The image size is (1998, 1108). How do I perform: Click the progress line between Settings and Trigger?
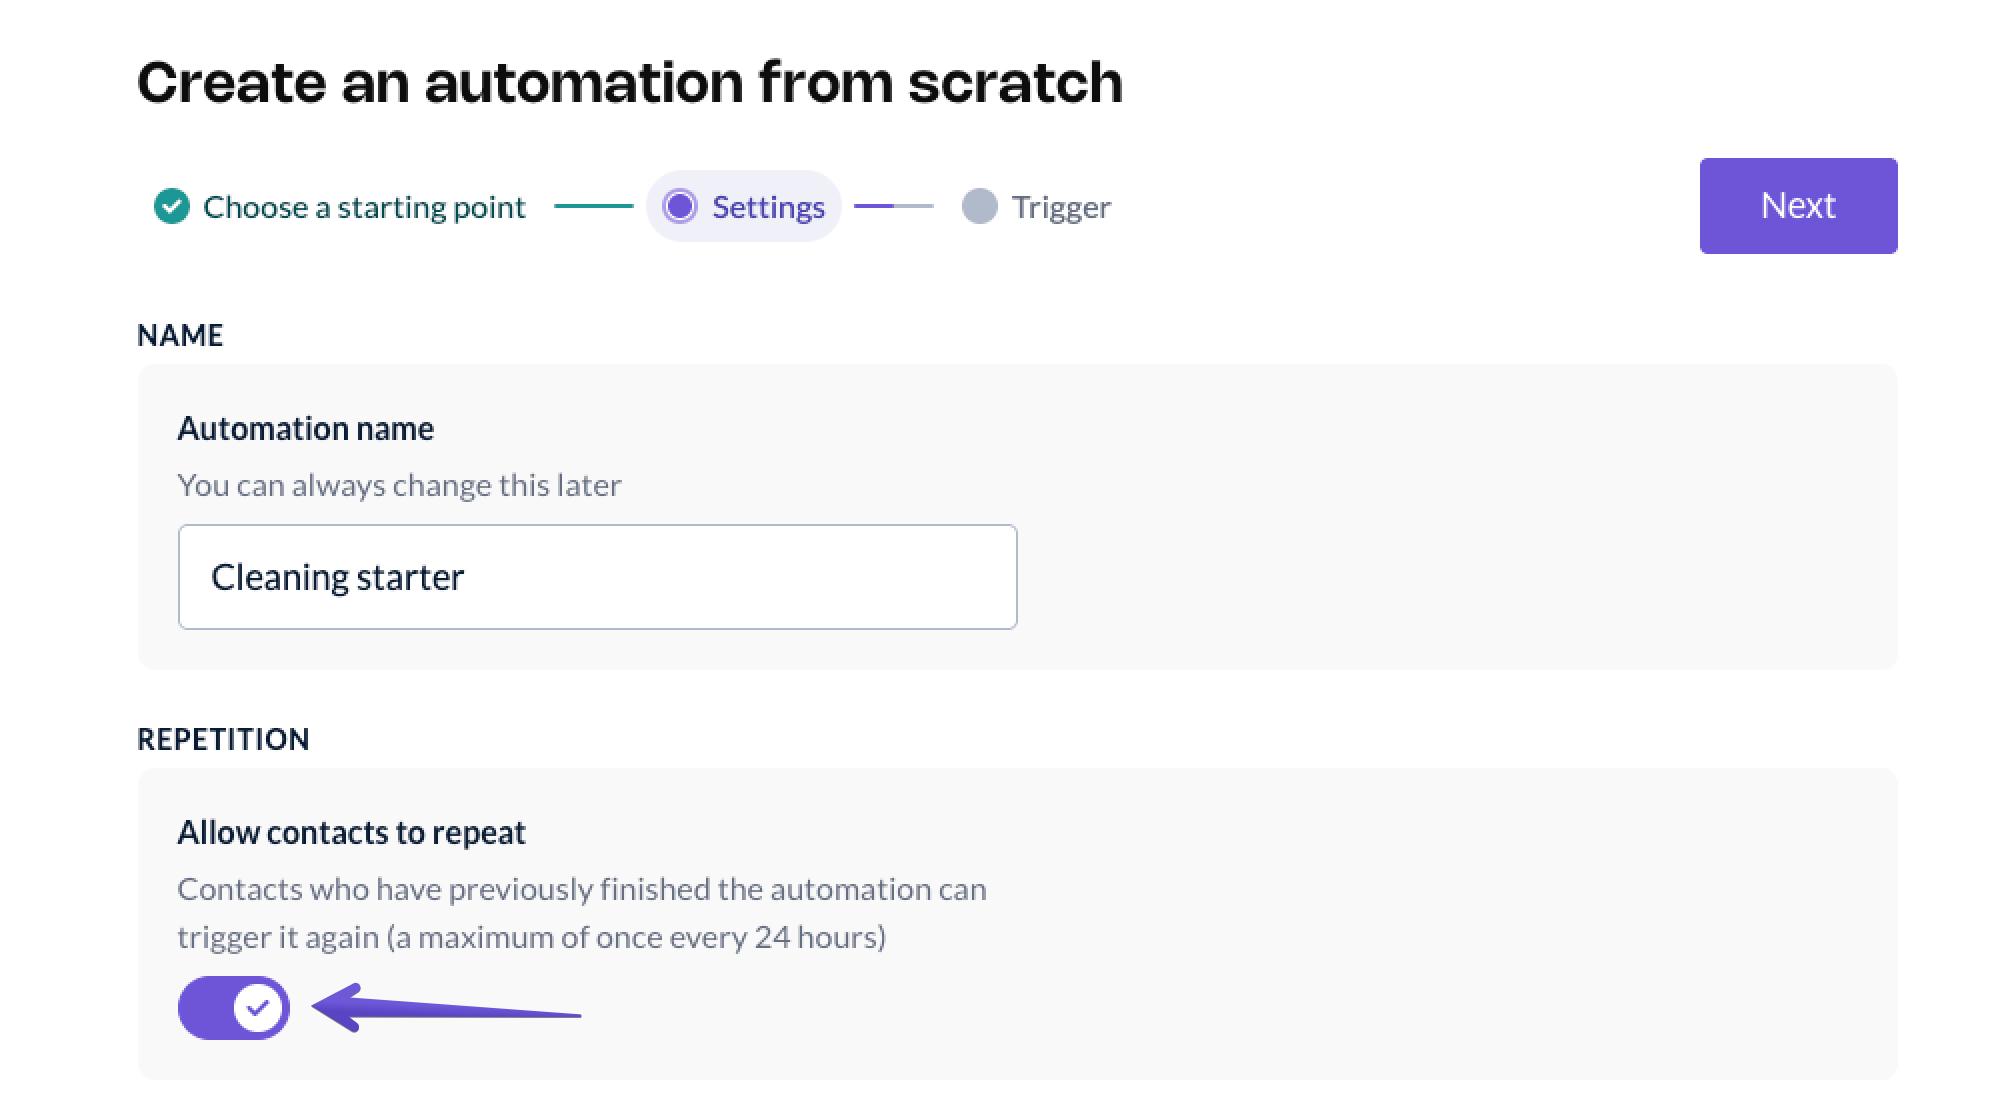[893, 206]
